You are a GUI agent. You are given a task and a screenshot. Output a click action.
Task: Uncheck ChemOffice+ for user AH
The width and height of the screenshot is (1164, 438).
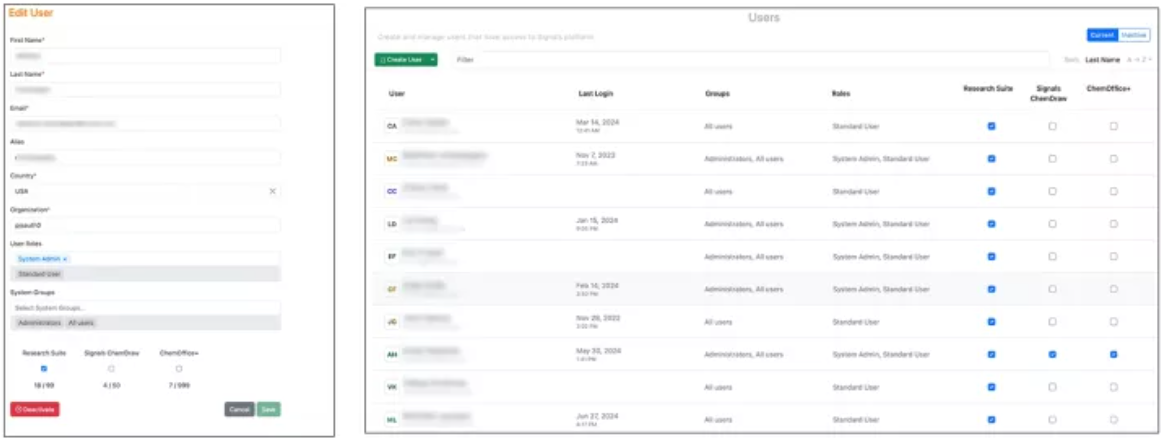pos(1113,354)
